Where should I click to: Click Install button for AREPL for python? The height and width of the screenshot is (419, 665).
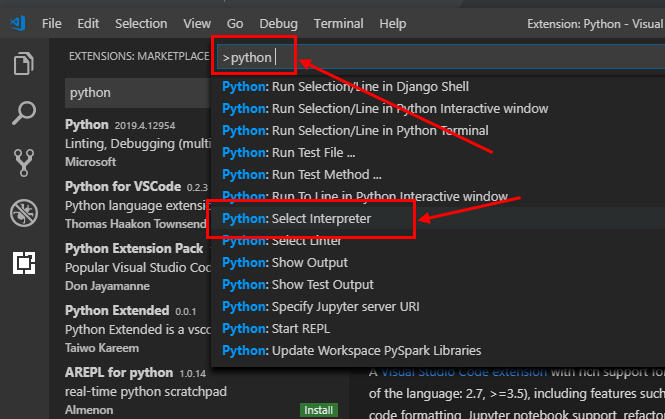(x=319, y=410)
